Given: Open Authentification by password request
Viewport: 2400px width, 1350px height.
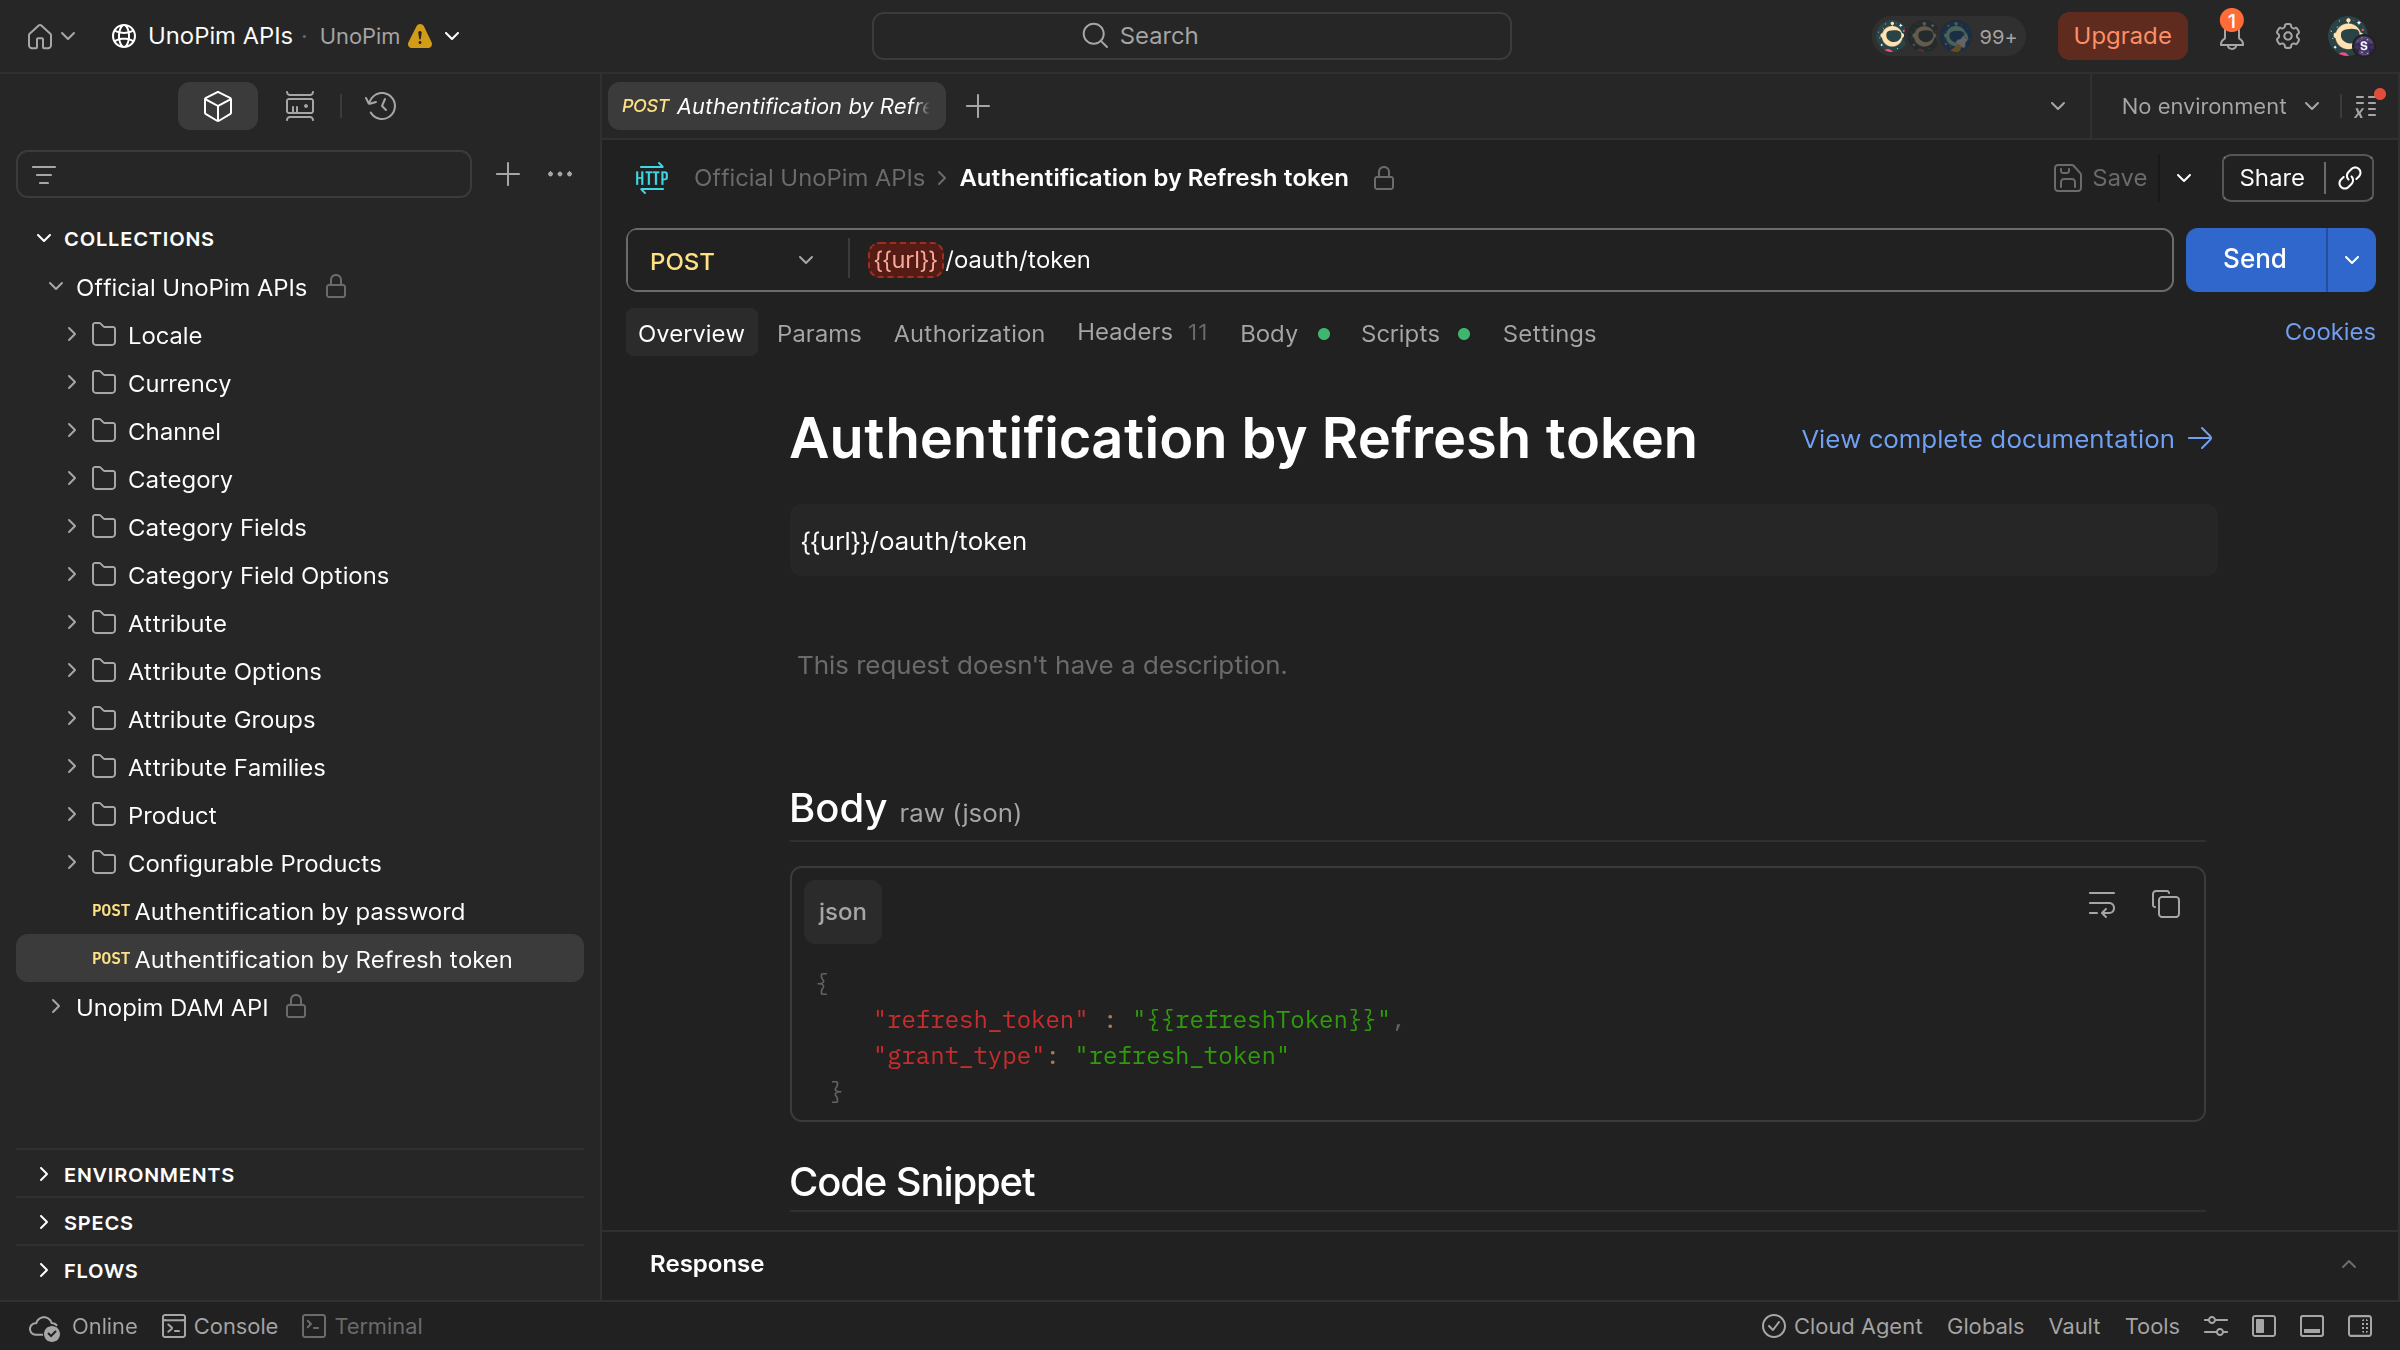Looking at the screenshot, I should [299, 911].
